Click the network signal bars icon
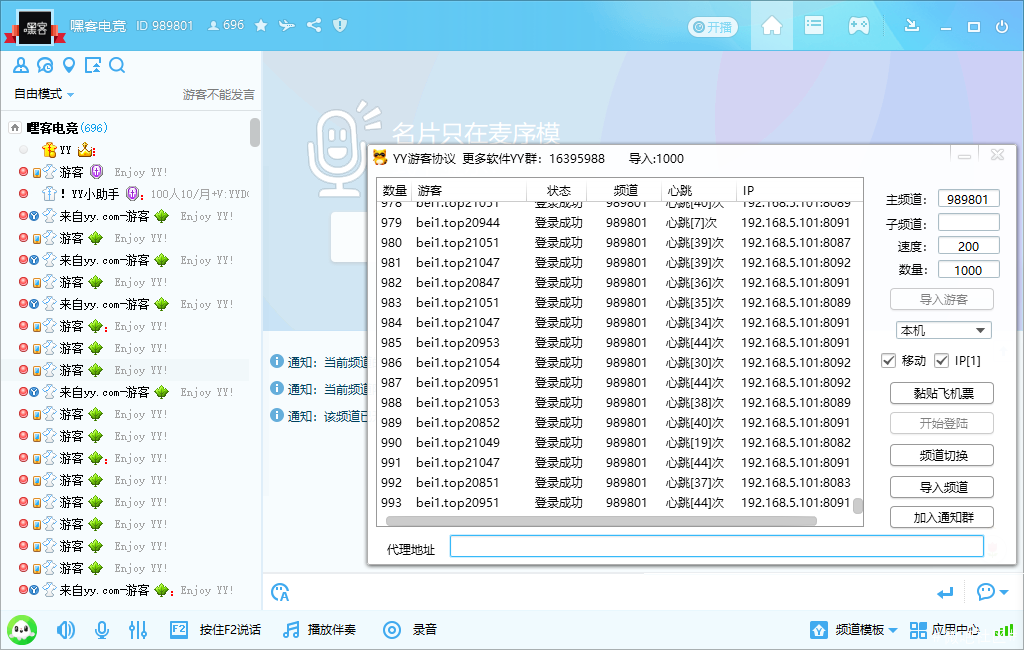 point(1004,630)
